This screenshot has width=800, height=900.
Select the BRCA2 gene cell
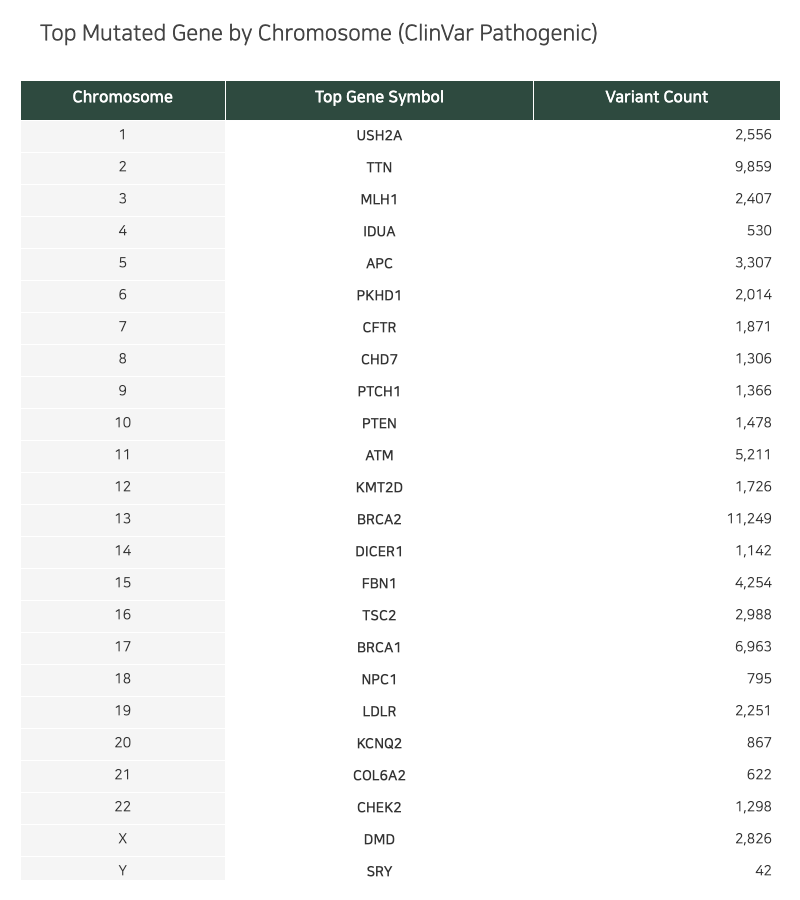(379, 519)
